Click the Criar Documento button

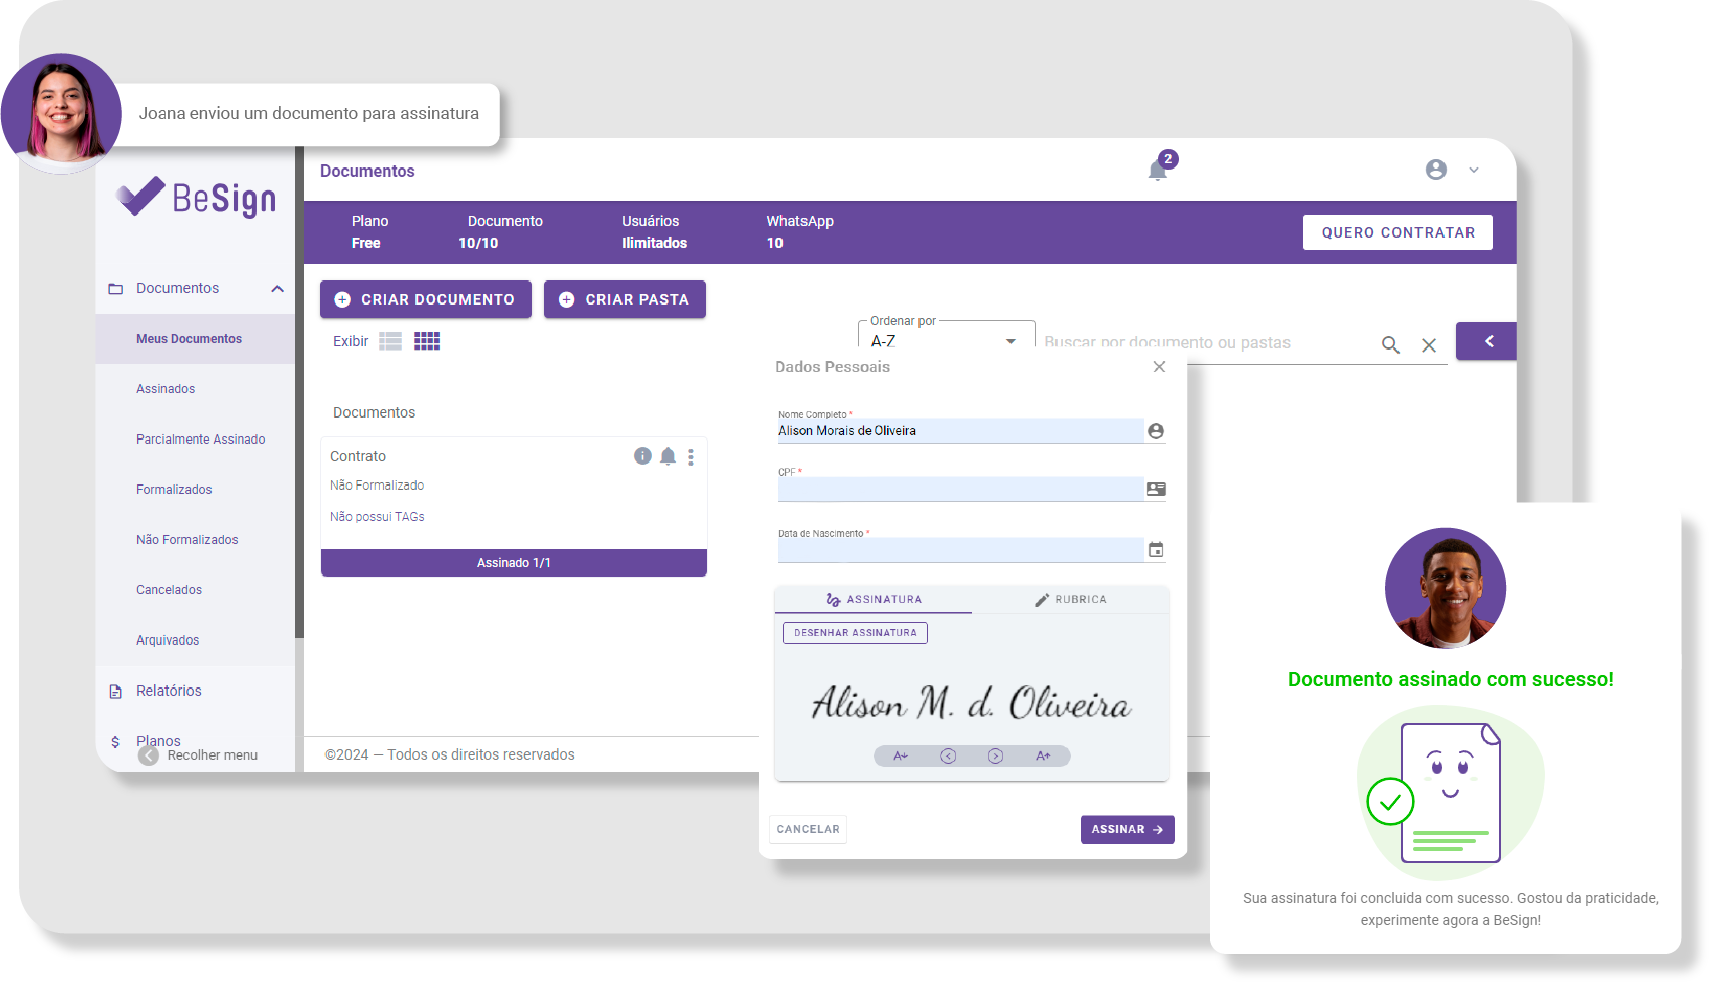coord(425,299)
